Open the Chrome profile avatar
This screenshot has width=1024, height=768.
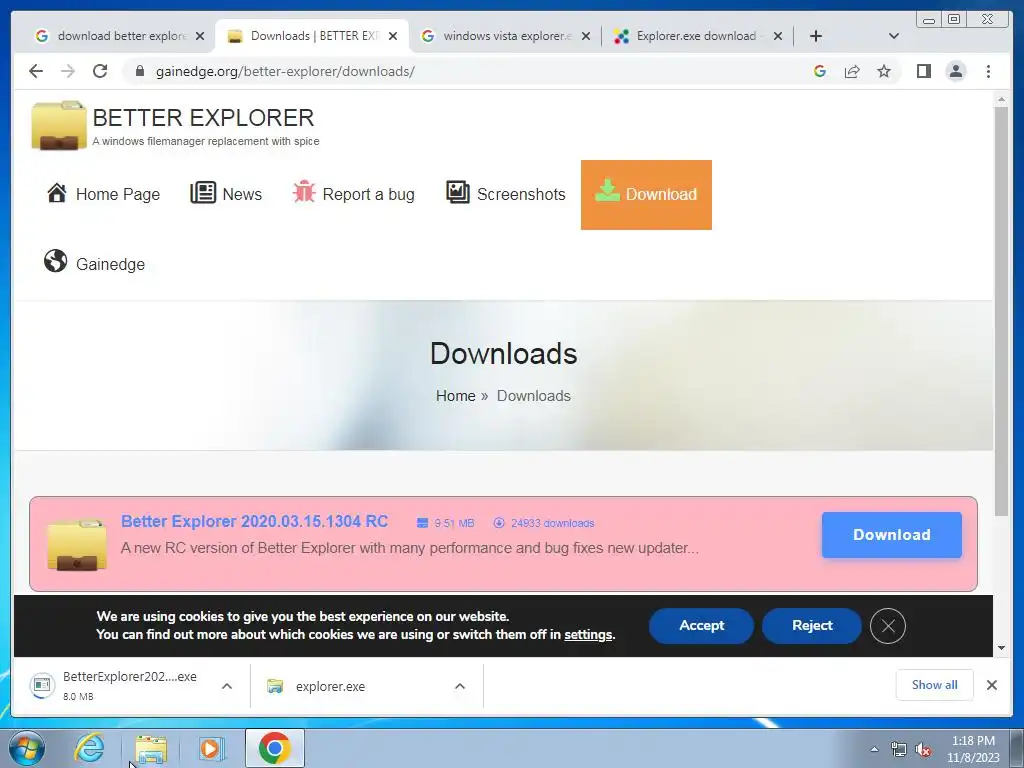click(x=955, y=71)
